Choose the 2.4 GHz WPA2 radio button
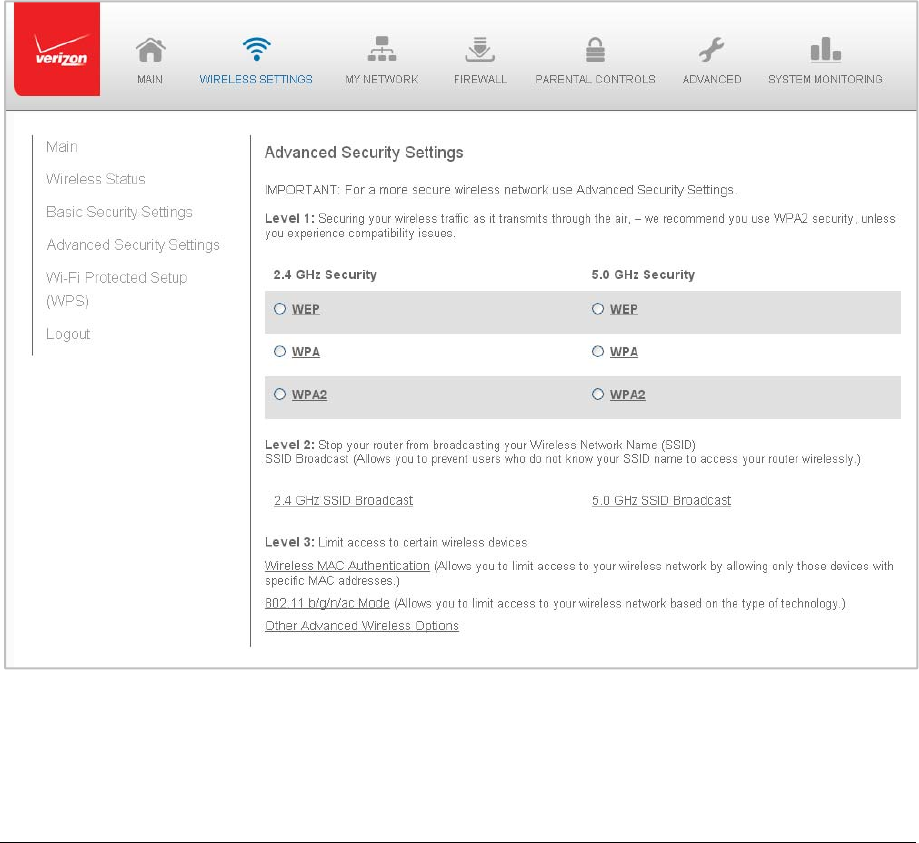Viewport: 919px width, 843px height. (280, 394)
